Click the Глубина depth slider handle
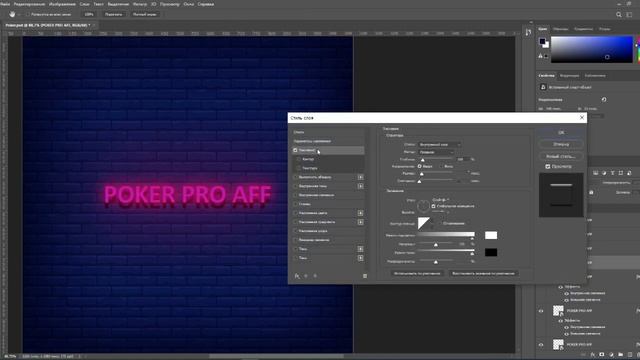This screenshot has height=360, width=640. [x=422, y=160]
